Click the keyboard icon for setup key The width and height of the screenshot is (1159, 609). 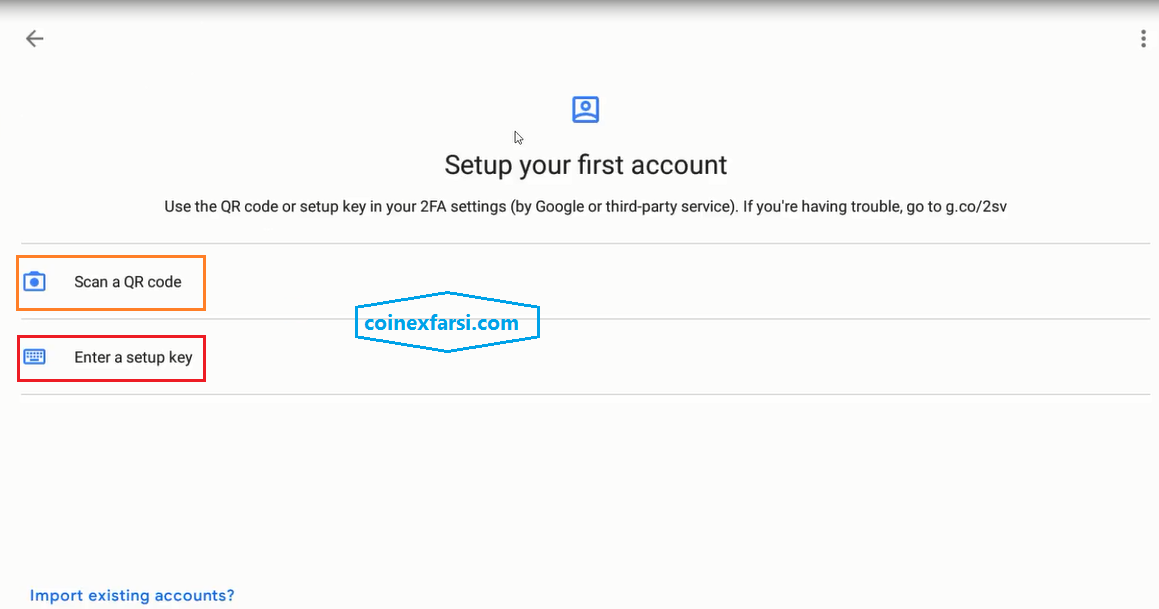click(35, 357)
